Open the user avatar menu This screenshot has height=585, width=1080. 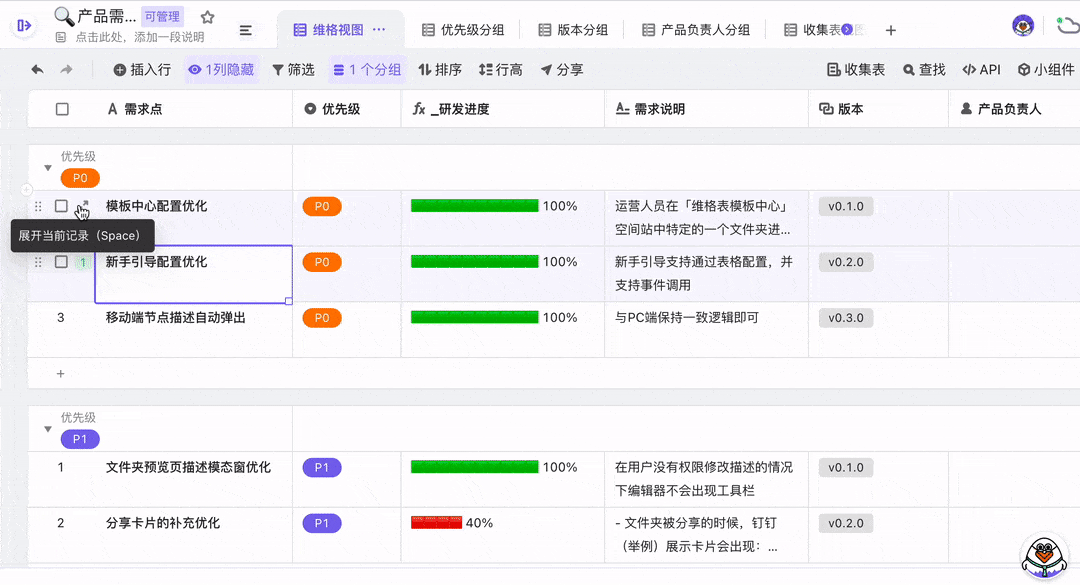pos(1022,26)
